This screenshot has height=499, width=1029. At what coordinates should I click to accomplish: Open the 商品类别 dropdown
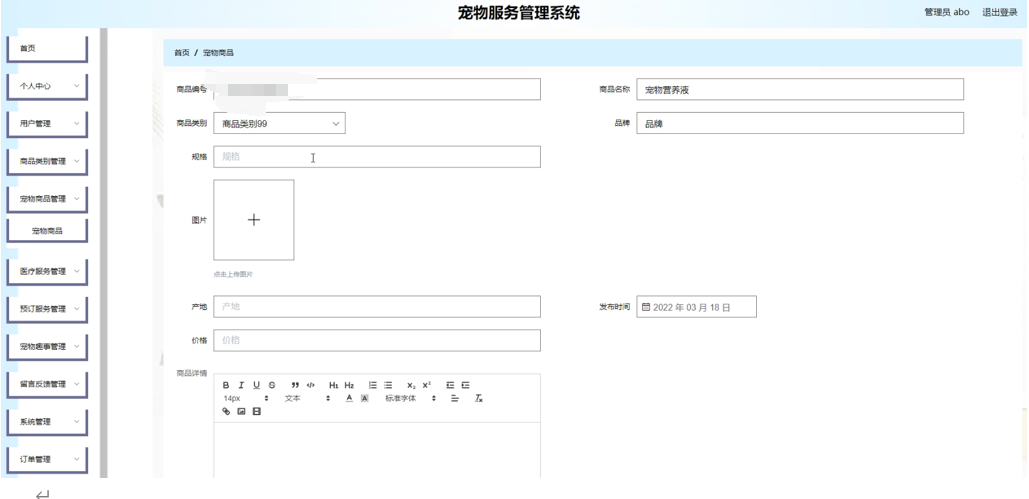point(280,123)
